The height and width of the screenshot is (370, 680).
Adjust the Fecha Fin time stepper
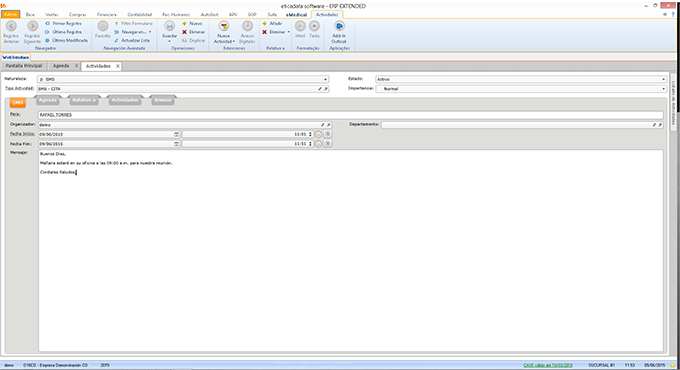[310, 144]
